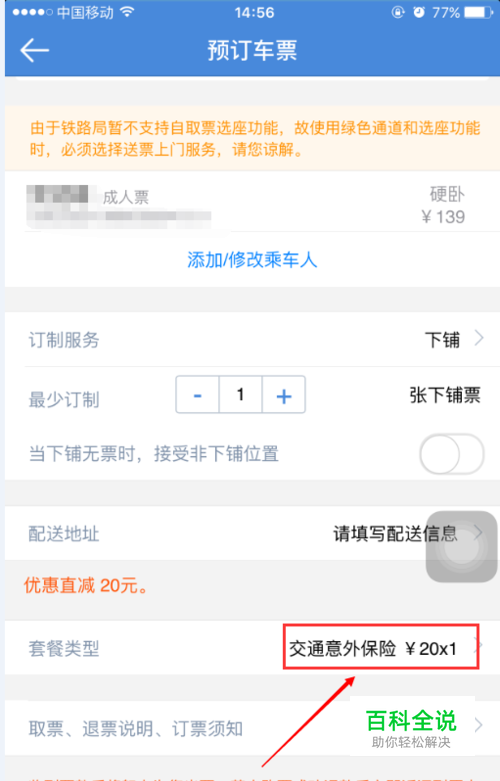Toggle accept non-lower-berth switch
This screenshot has width=500, height=781.
452,454
